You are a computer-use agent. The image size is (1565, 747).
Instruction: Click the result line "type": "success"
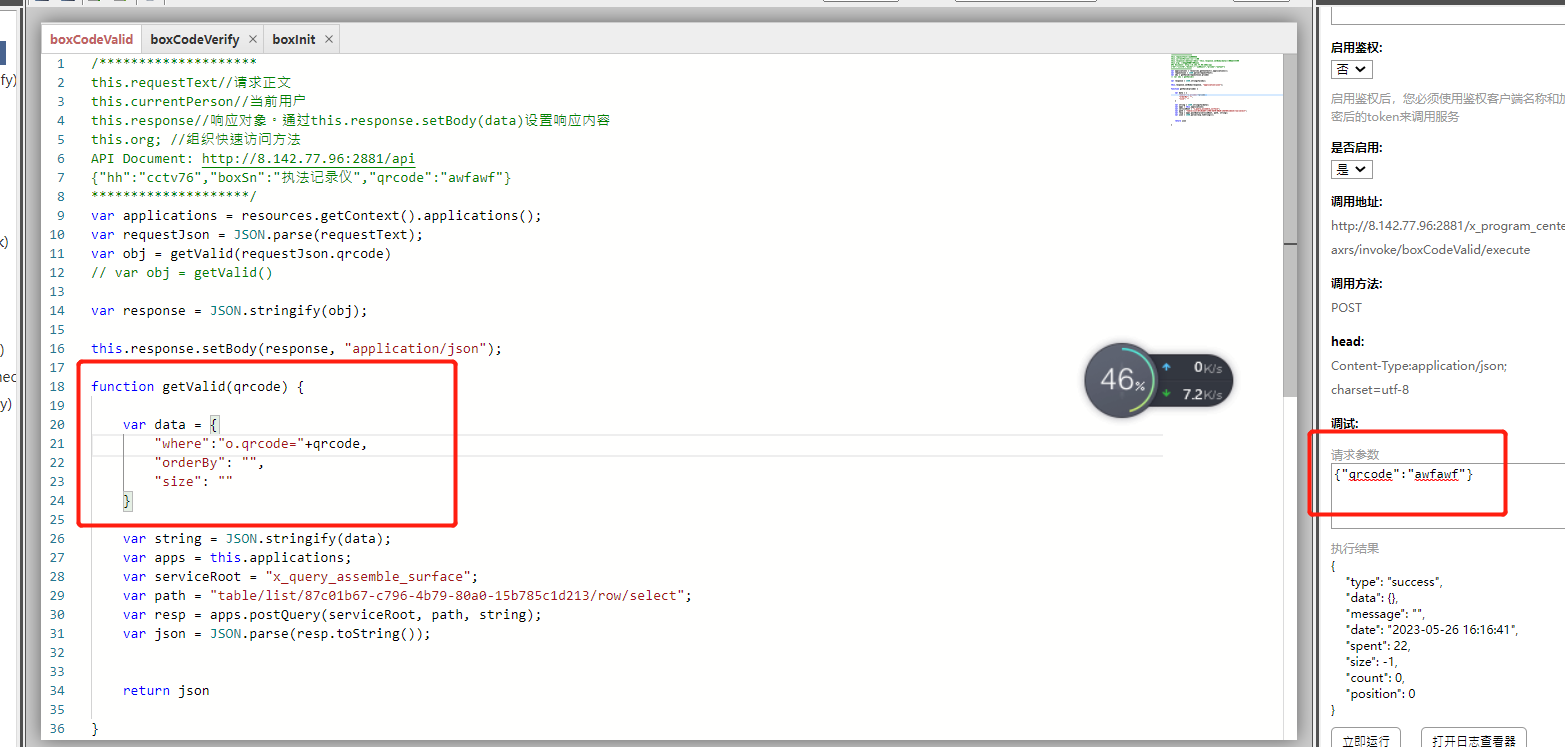pos(1395,581)
